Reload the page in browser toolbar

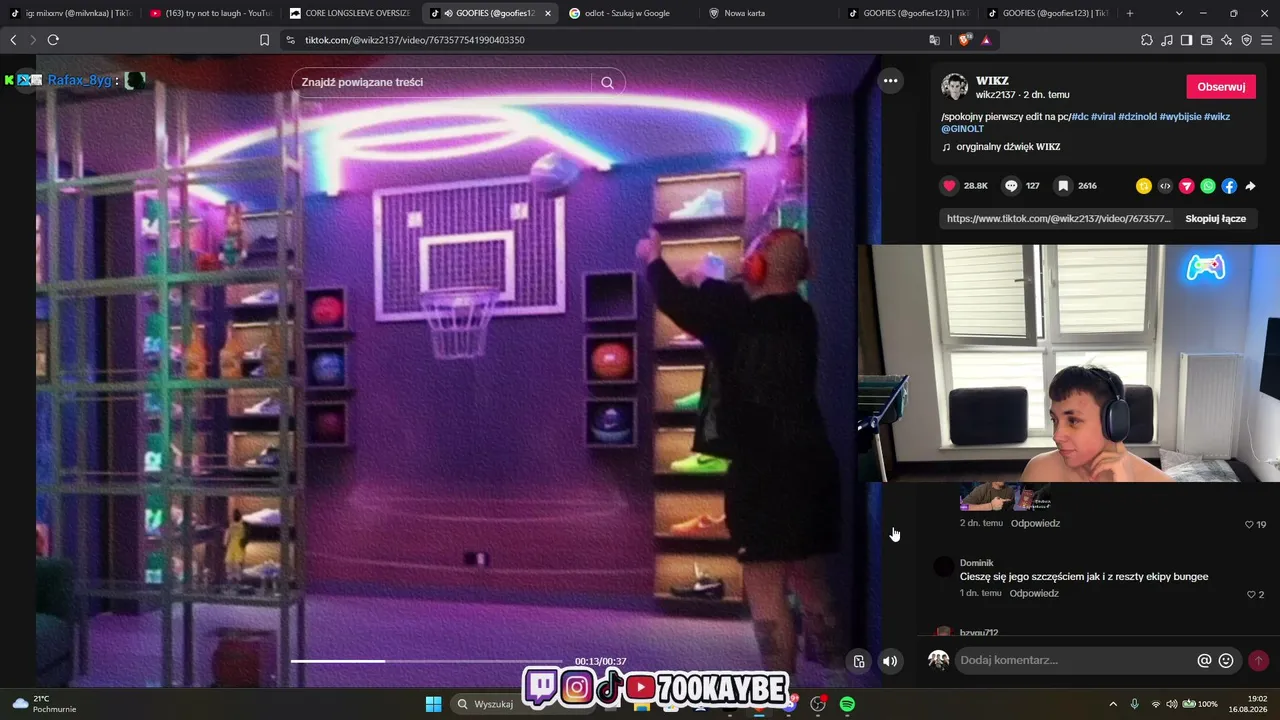pyautogui.click(x=53, y=40)
